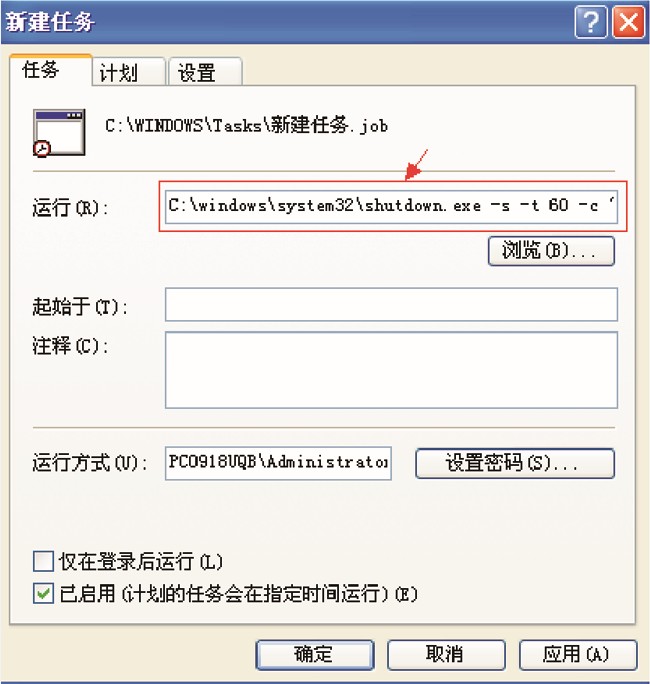This screenshot has height=684, width=650.
Task: Click the 设置密码(S)... button
Action: tap(515, 463)
